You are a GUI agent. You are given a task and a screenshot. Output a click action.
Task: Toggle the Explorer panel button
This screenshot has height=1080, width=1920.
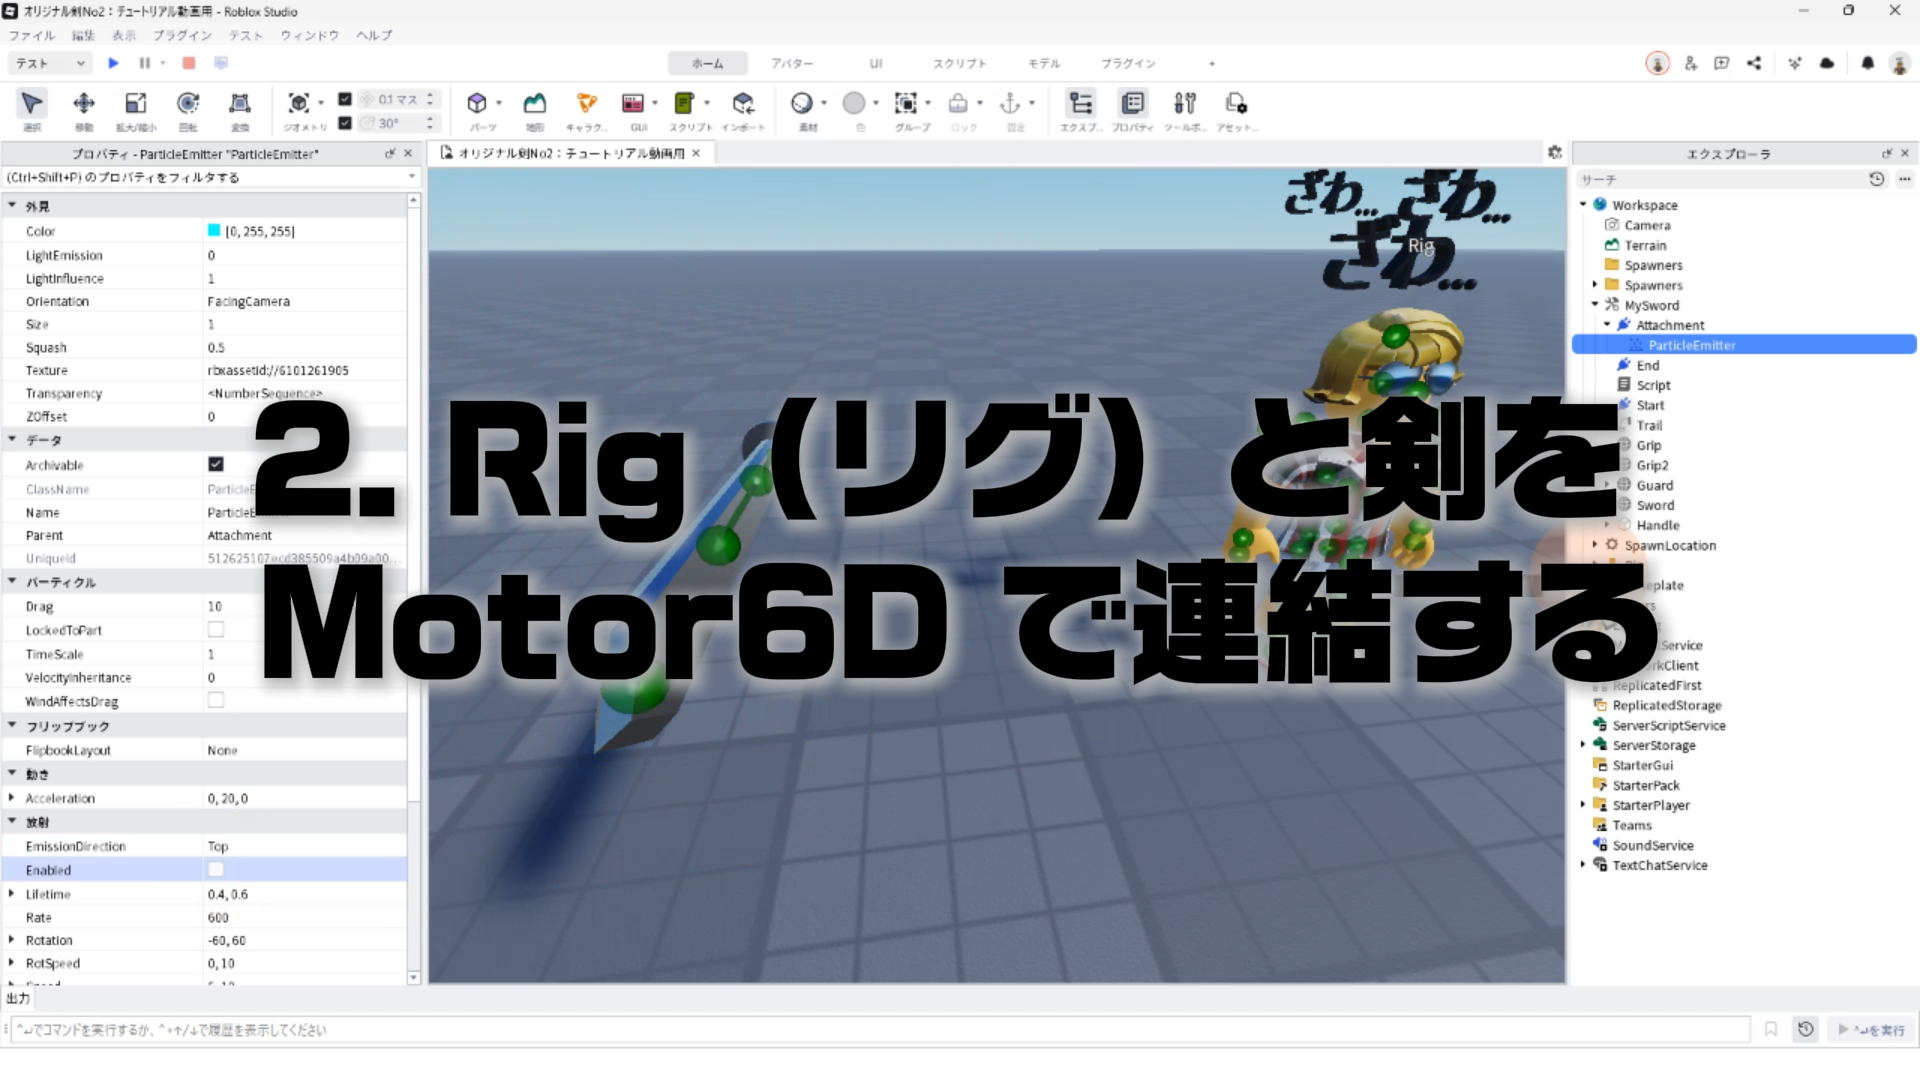click(x=1080, y=104)
